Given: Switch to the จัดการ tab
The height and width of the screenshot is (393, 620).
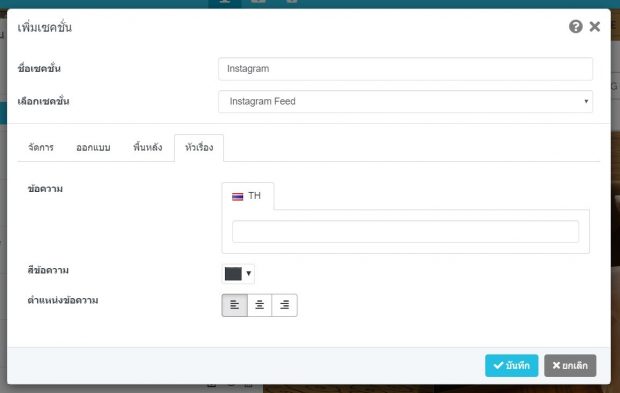Looking at the screenshot, I should (41, 147).
